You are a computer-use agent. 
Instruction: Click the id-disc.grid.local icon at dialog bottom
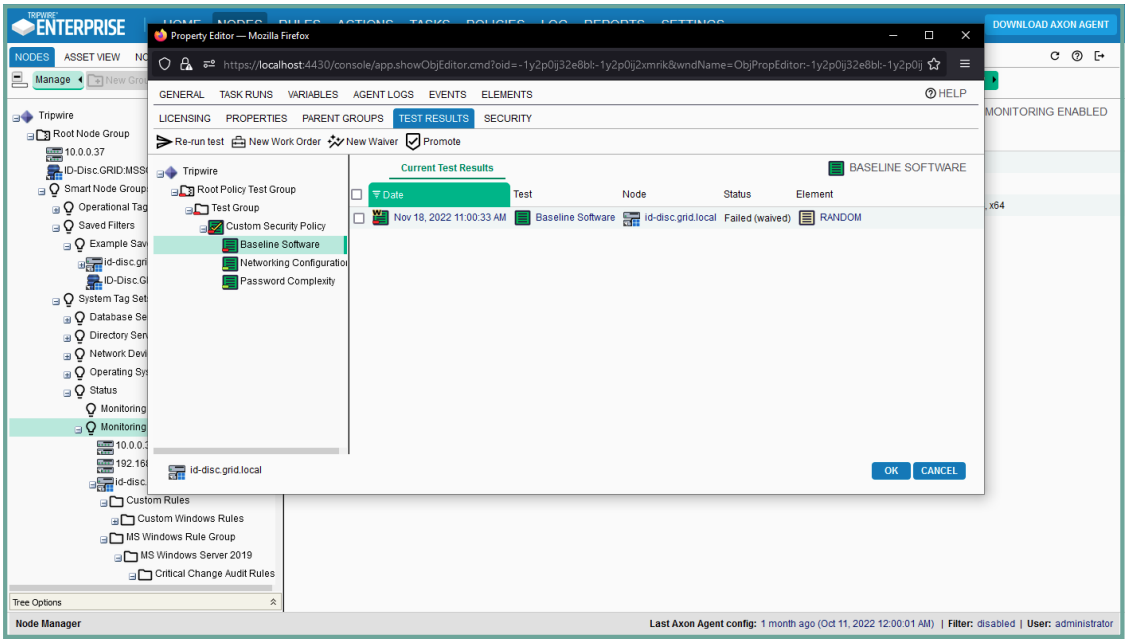(177, 471)
